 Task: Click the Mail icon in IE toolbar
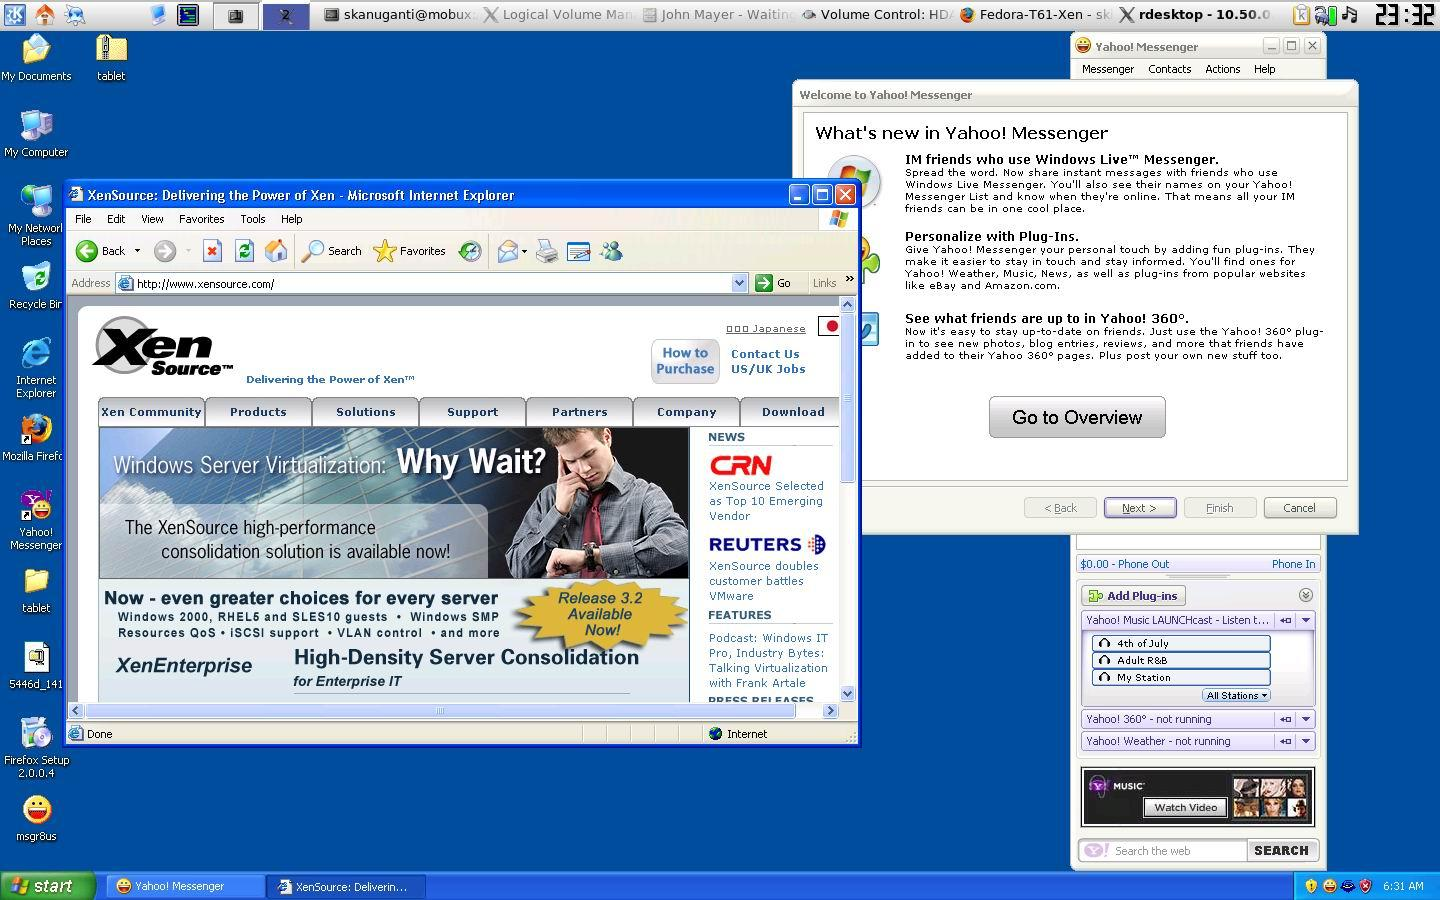(x=508, y=251)
